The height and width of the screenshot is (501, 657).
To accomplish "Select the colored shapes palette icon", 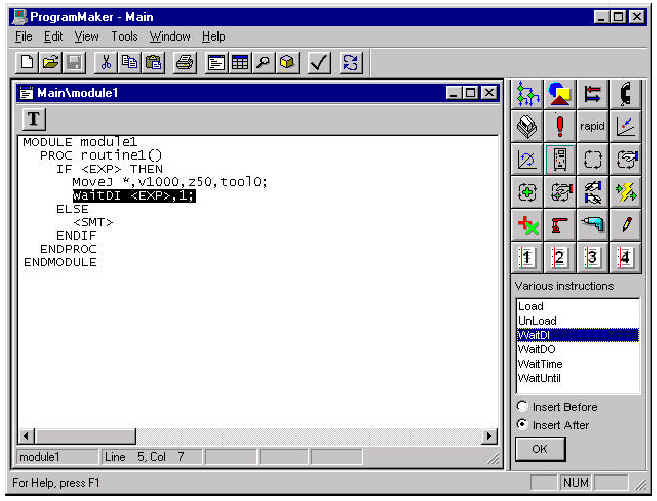I will 560,93.
